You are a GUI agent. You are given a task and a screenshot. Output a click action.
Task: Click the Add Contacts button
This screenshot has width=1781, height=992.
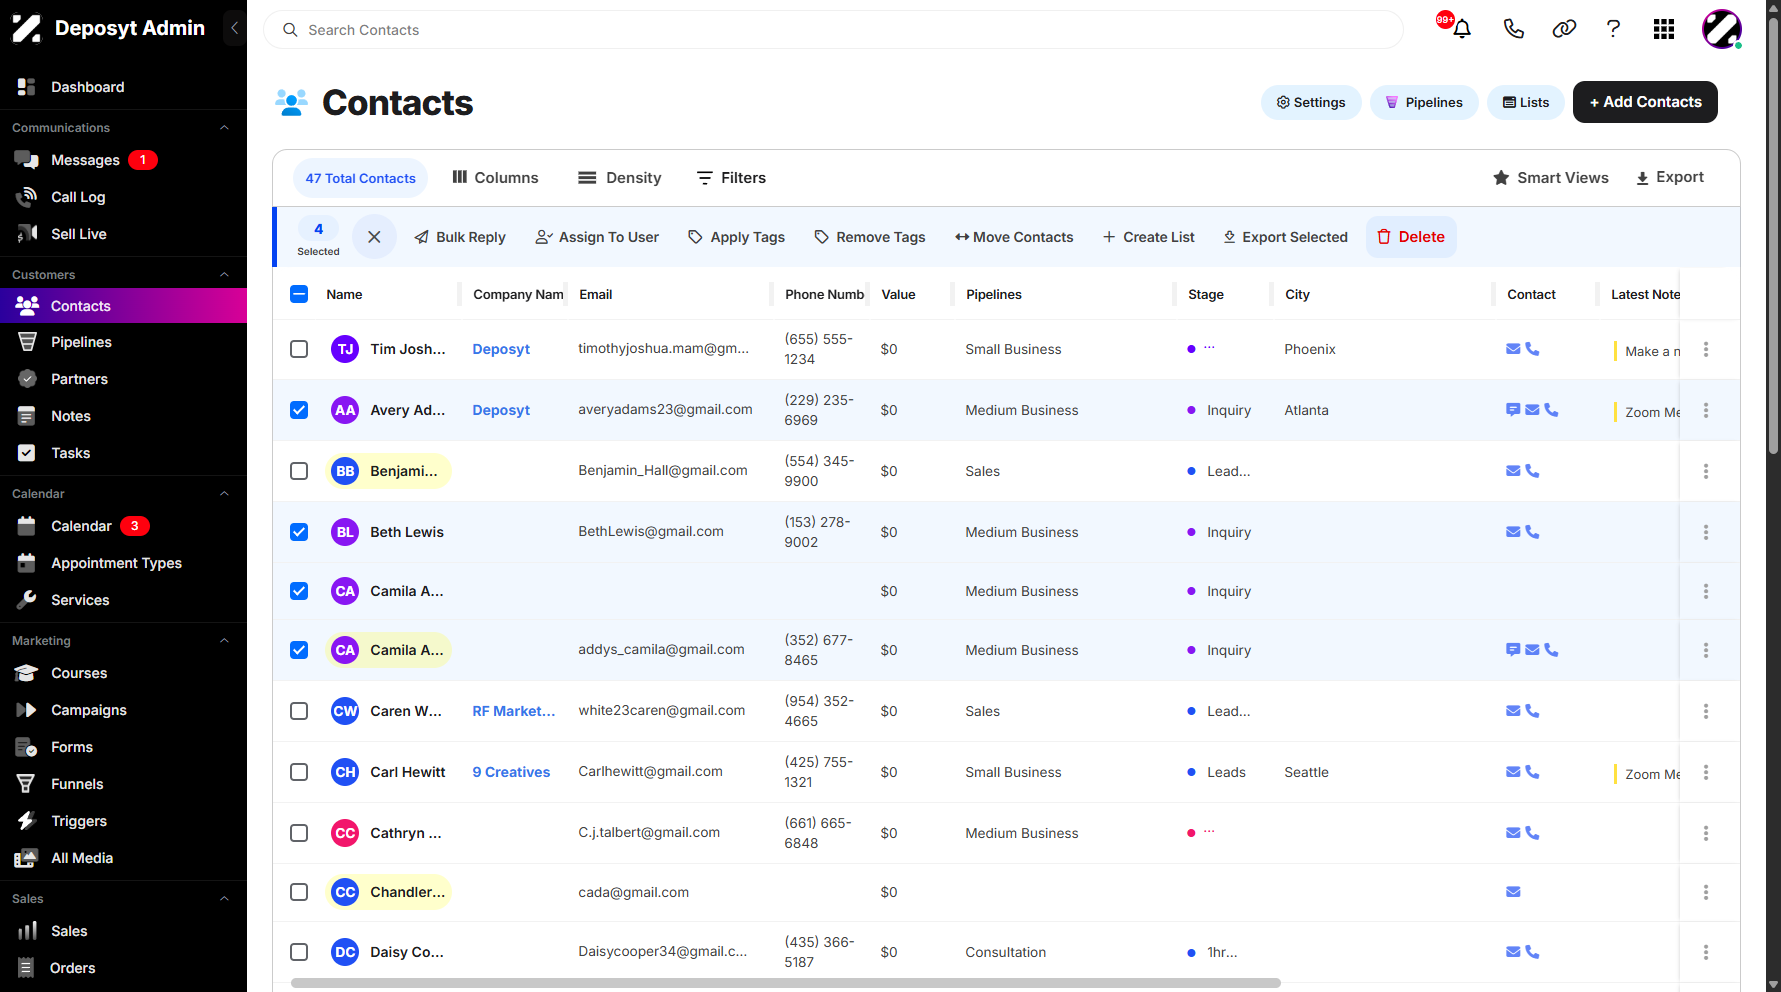point(1645,102)
